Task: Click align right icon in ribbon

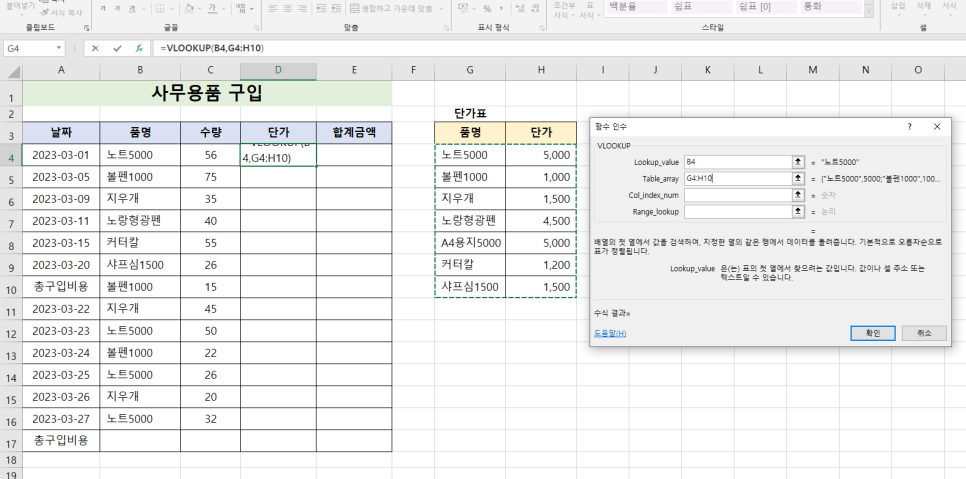Action: (302, 9)
